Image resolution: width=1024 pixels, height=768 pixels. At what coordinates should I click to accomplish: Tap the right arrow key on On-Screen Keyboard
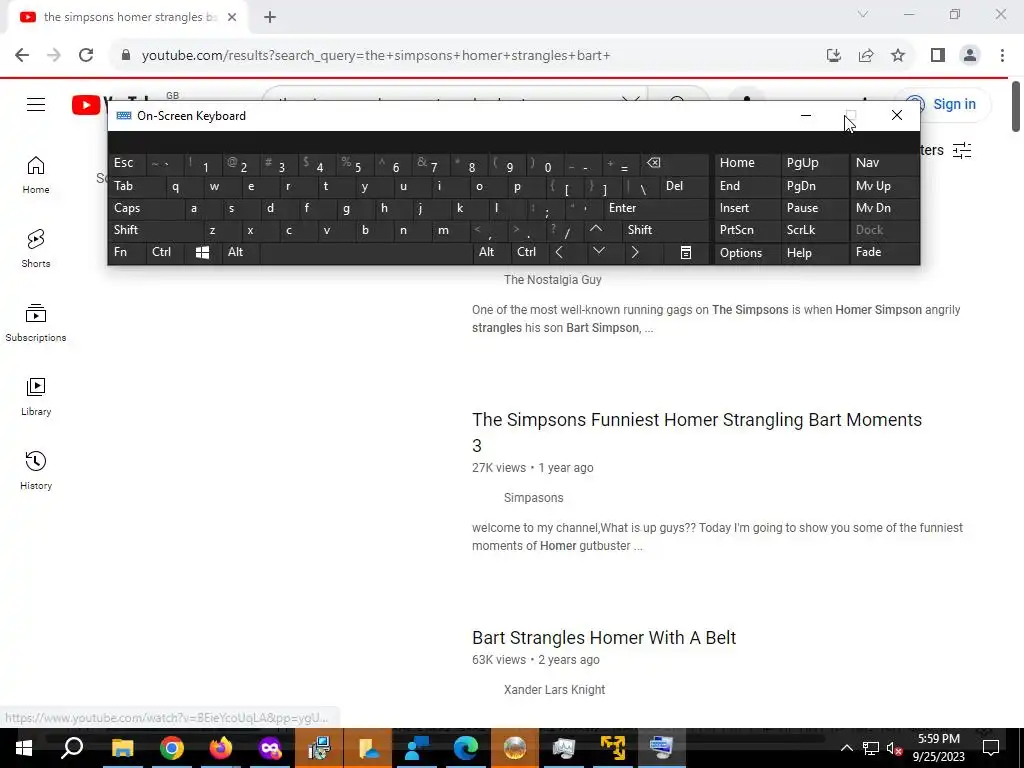pos(634,252)
